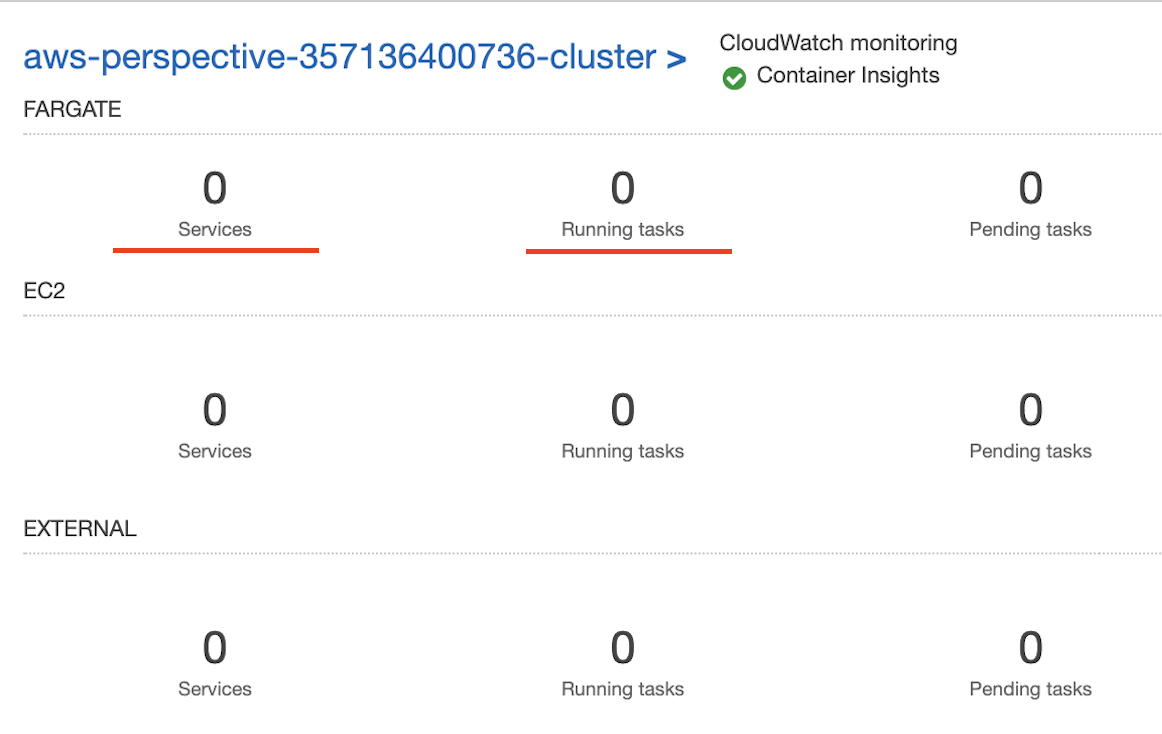Click EXTERNAL Running tasks count 0
Image resolution: width=1162 pixels, height=734 pixels.
tap(622, 648)
